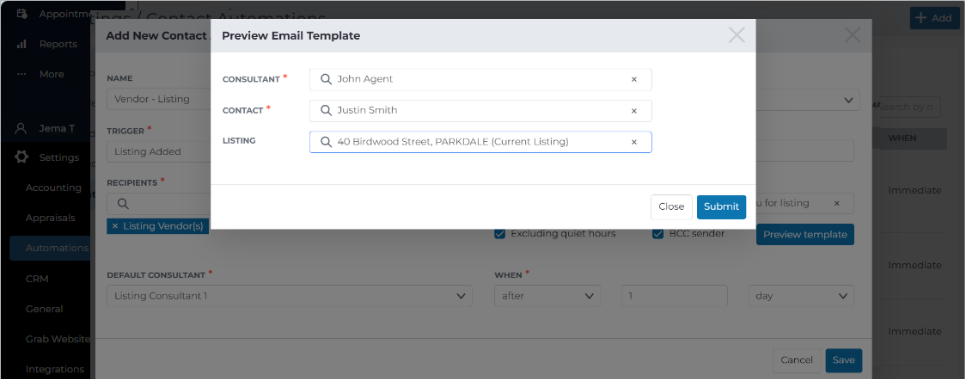Toggle the Excluding quiet hours checkbox

(500, 234)
